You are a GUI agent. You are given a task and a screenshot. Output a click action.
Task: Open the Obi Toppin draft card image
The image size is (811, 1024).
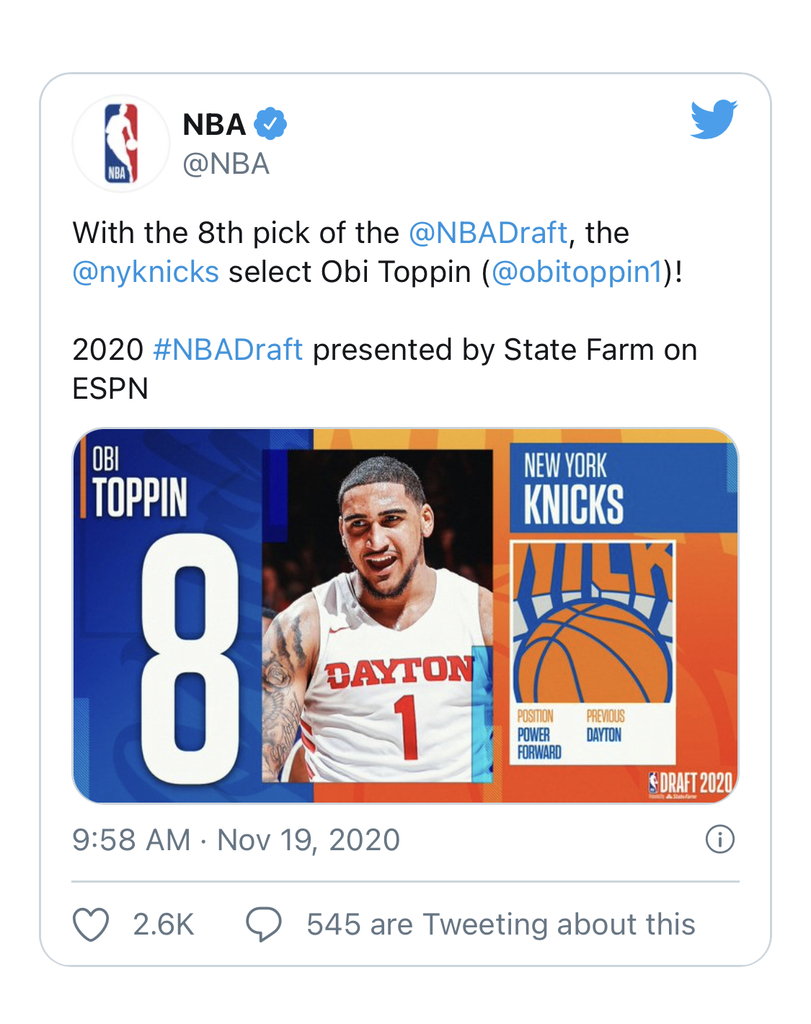coord(406,615)
